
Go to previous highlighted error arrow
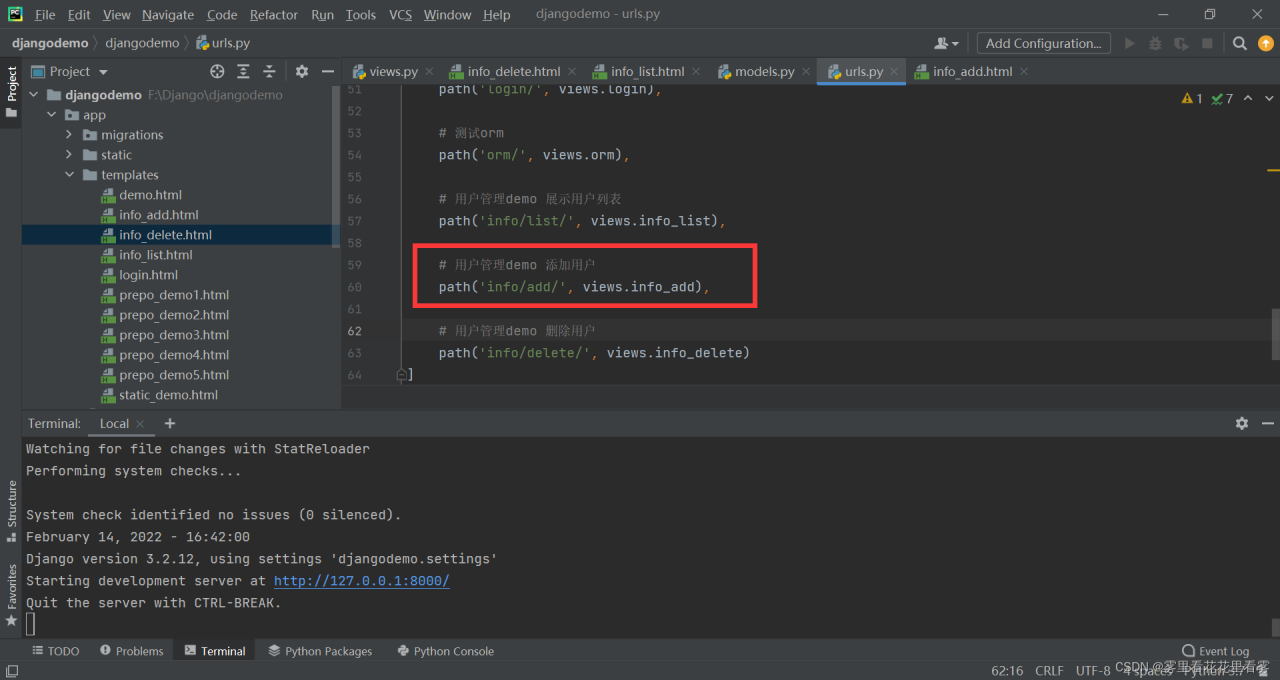(x=1250, y=98)
